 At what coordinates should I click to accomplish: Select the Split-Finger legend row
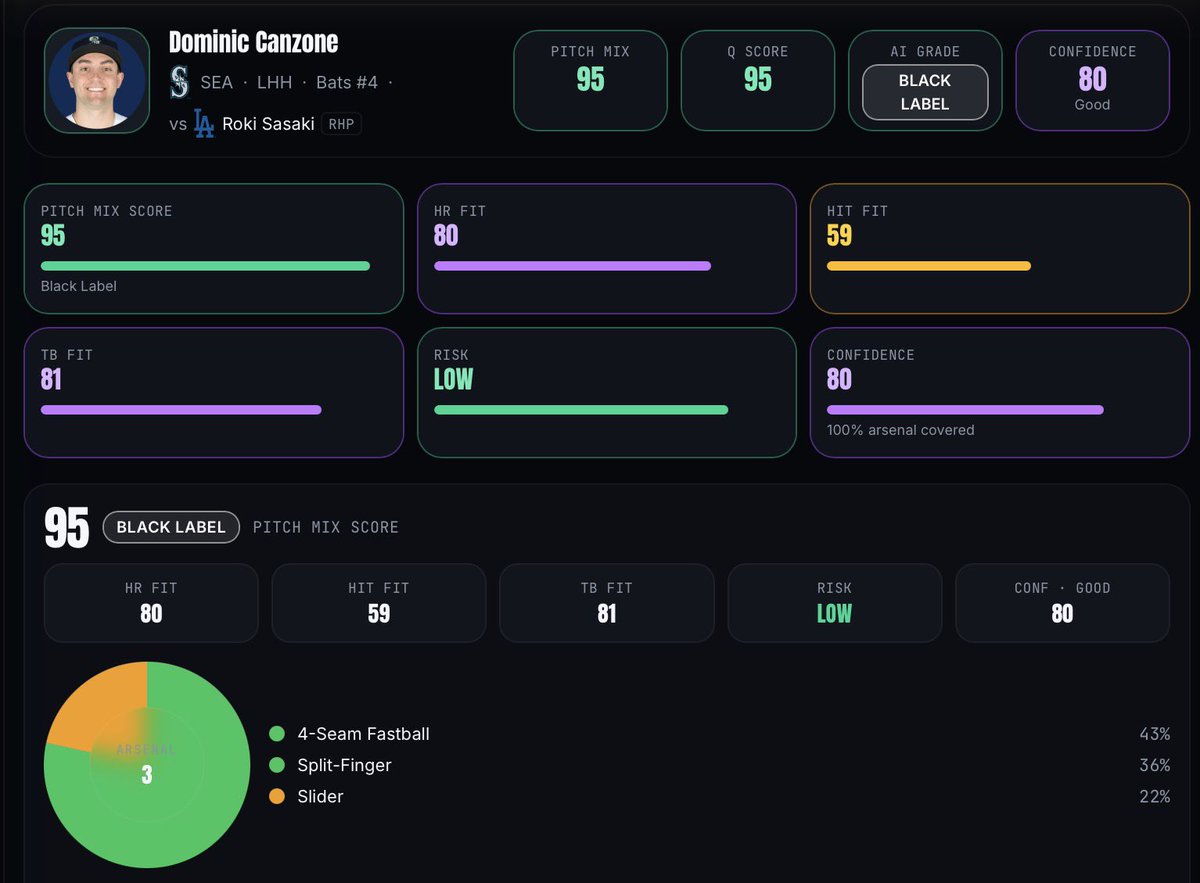720,765
